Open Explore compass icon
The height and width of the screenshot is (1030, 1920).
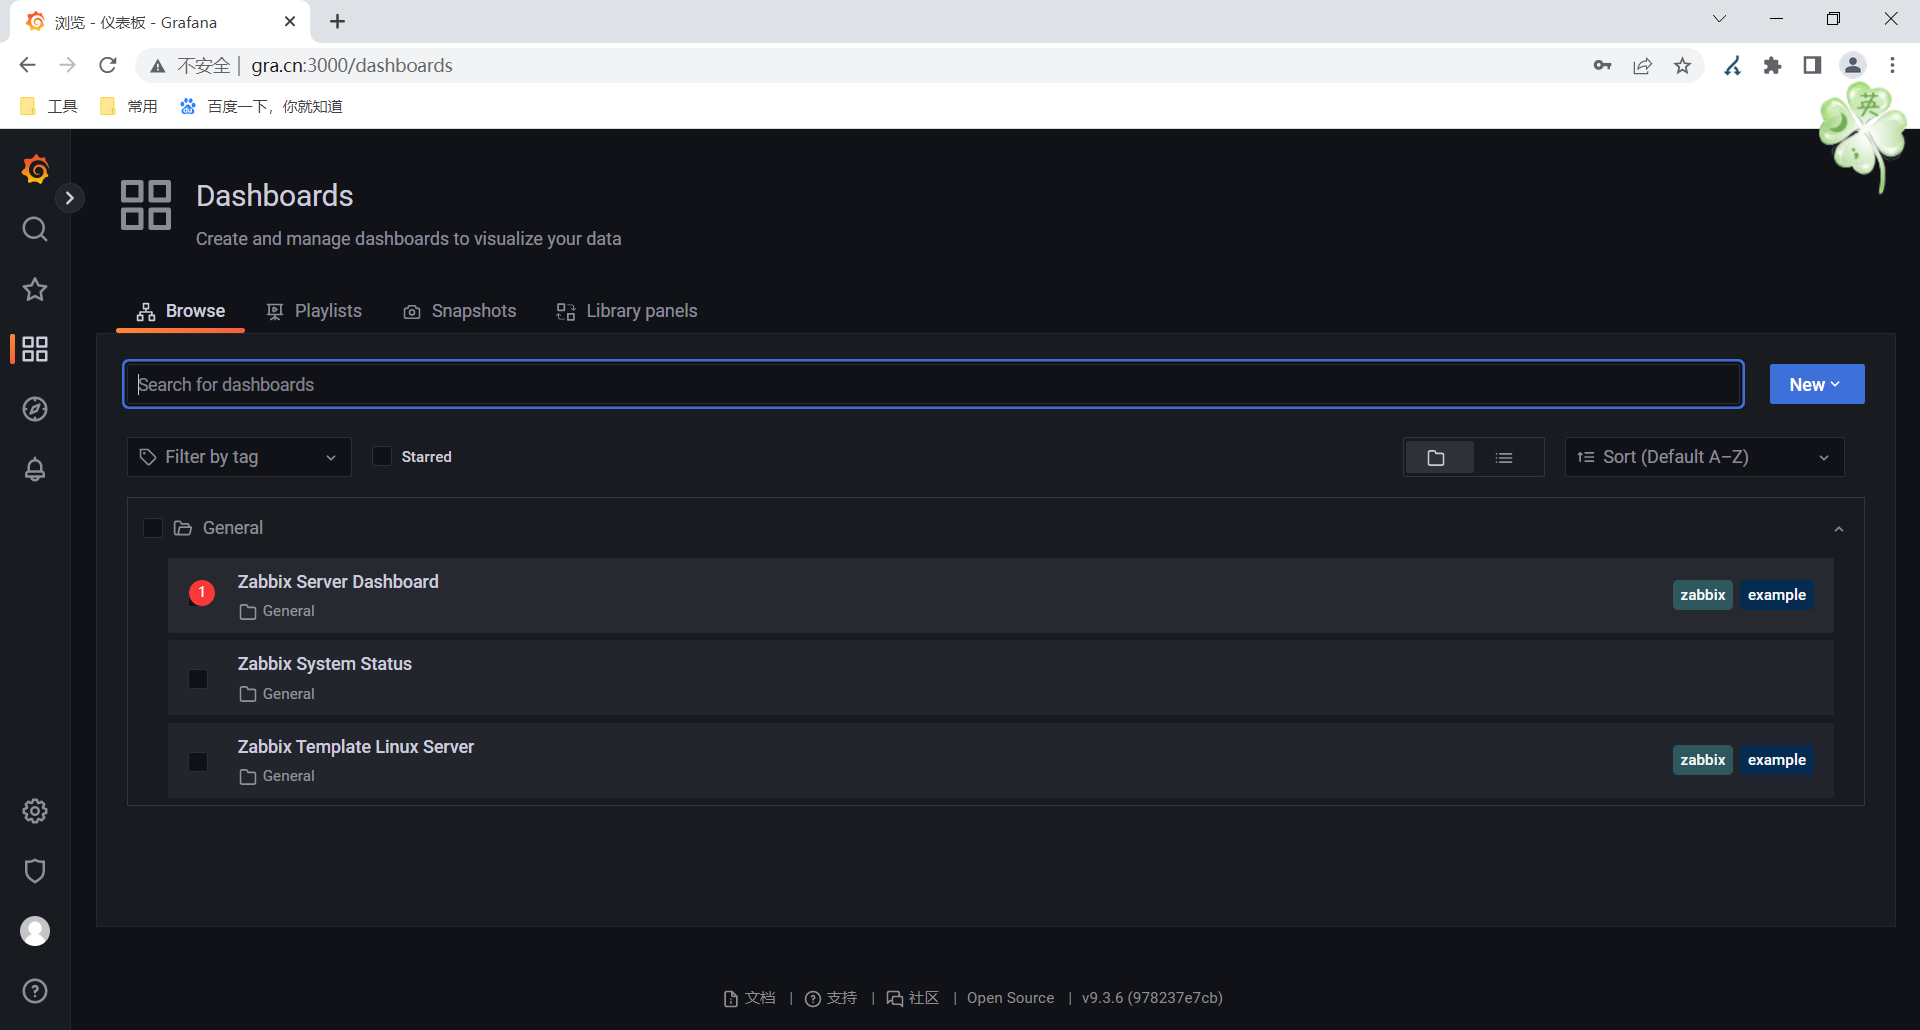[35, 409]
